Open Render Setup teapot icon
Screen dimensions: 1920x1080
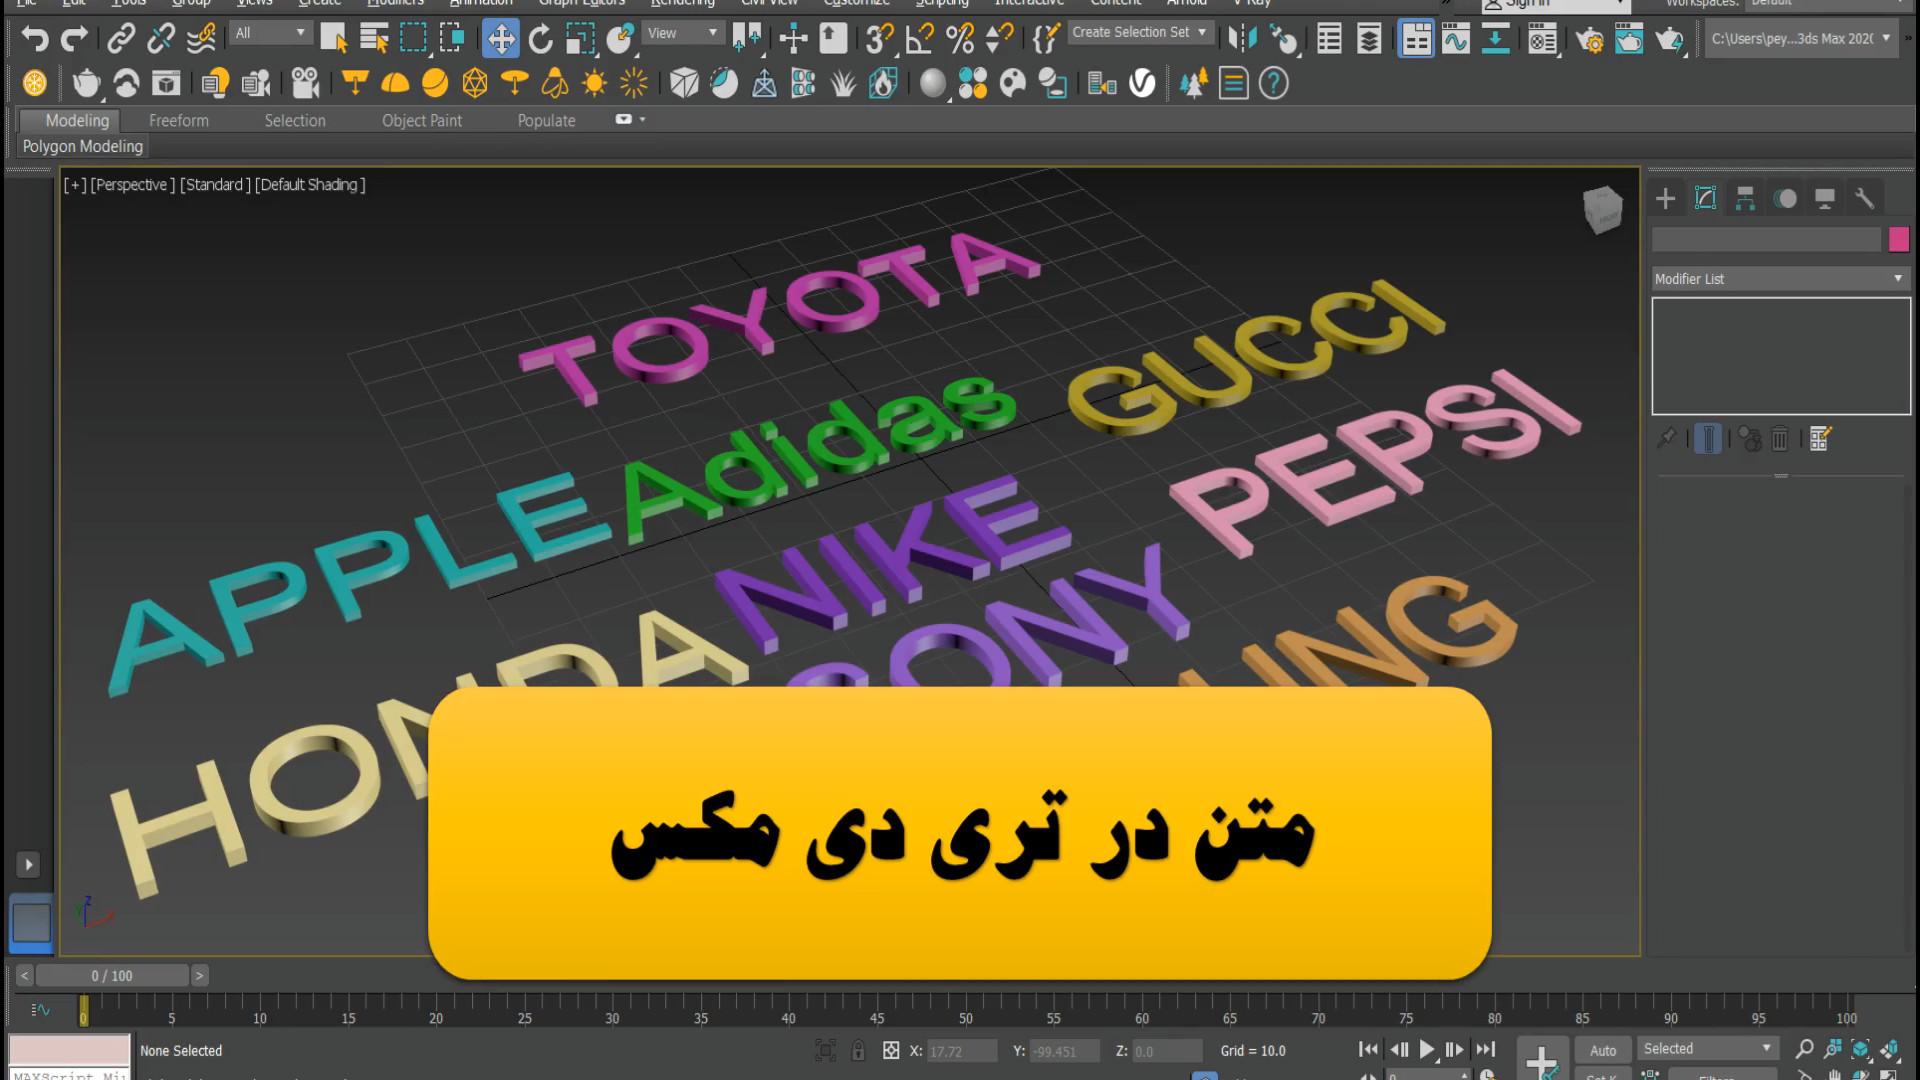tap(1589, 39)
